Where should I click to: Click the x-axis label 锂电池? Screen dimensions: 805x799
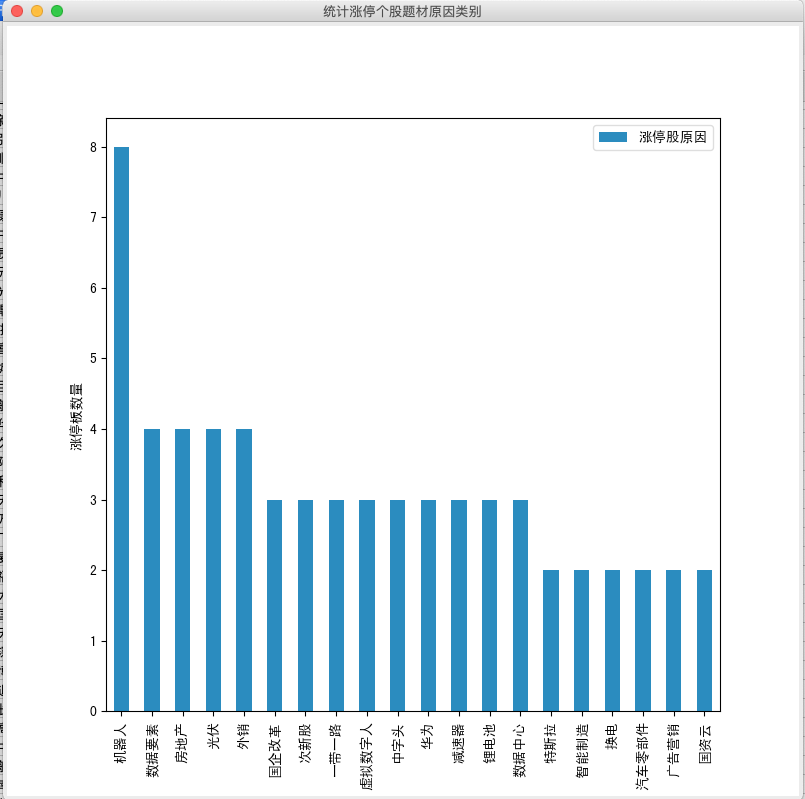click(x=489, y=744)
